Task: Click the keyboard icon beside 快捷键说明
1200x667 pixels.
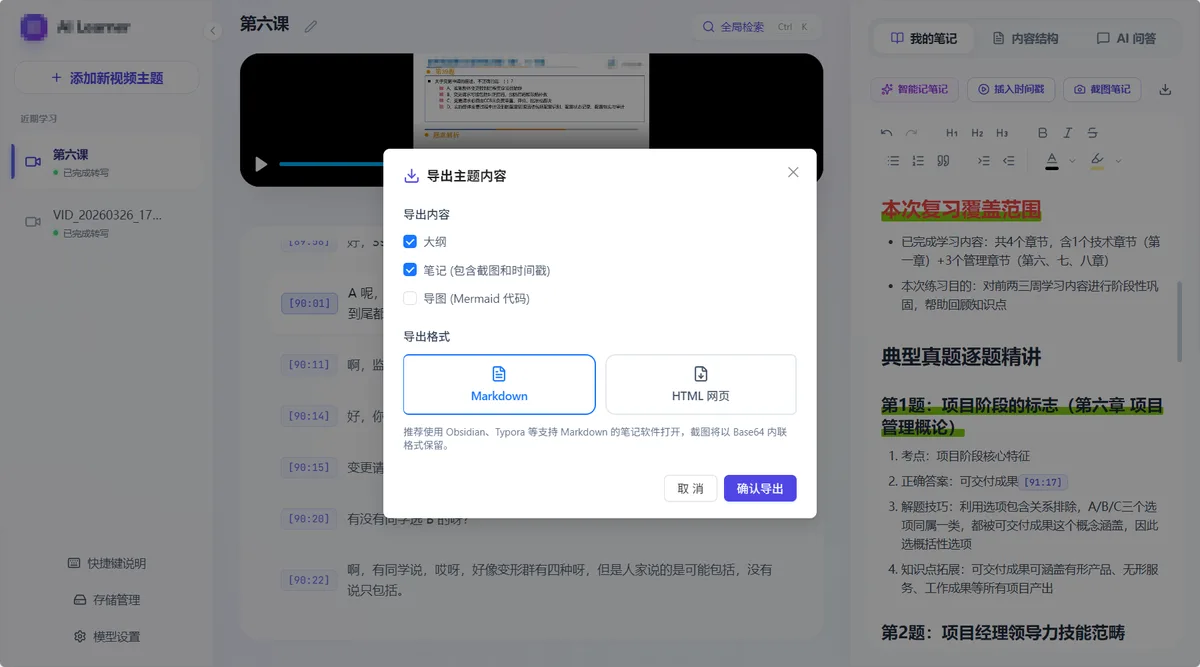Action: [74, 563]
